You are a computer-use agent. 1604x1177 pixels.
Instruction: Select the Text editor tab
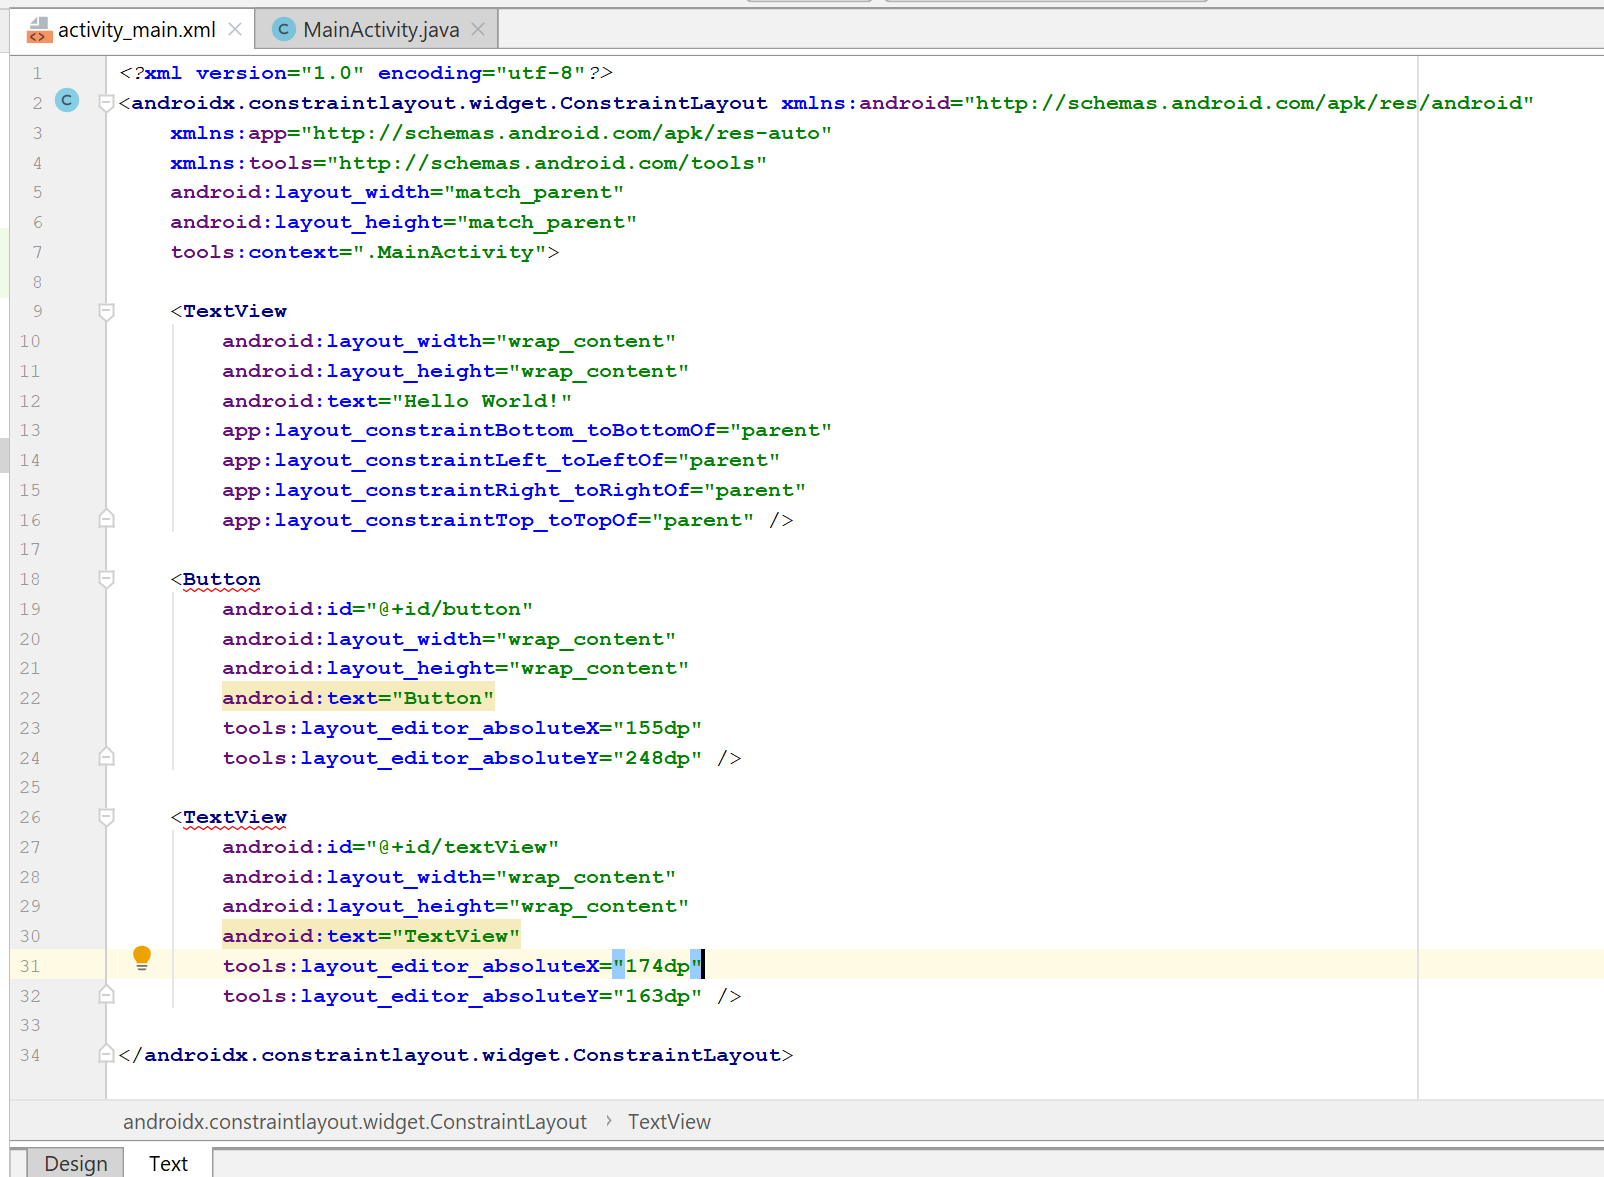click(168, 1163)
